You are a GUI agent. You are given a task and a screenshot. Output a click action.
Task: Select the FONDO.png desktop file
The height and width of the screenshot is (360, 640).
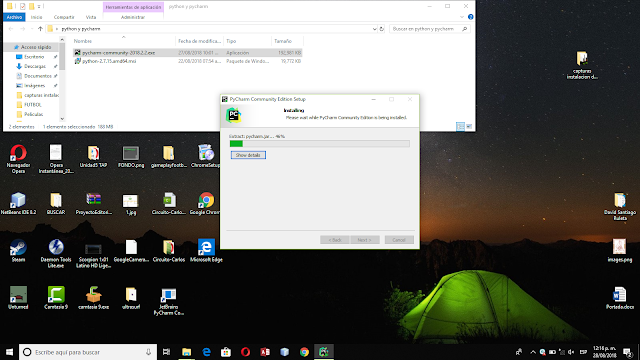[x=131, y=157]
